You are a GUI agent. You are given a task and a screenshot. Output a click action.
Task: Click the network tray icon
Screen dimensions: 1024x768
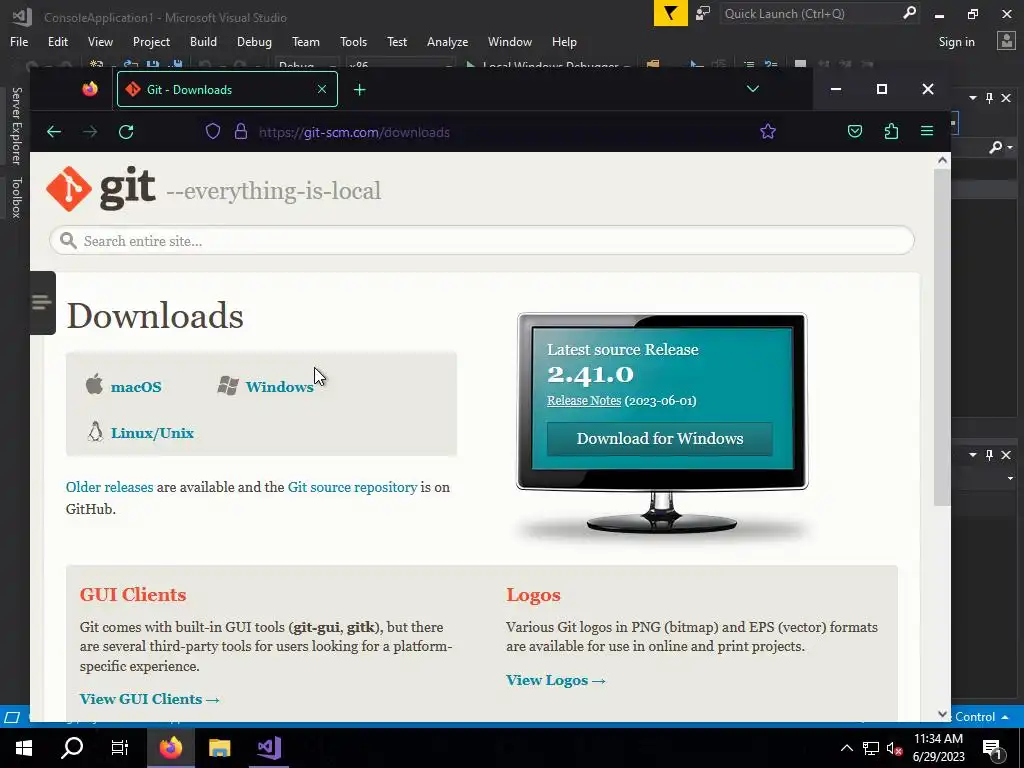pos(871,748)
